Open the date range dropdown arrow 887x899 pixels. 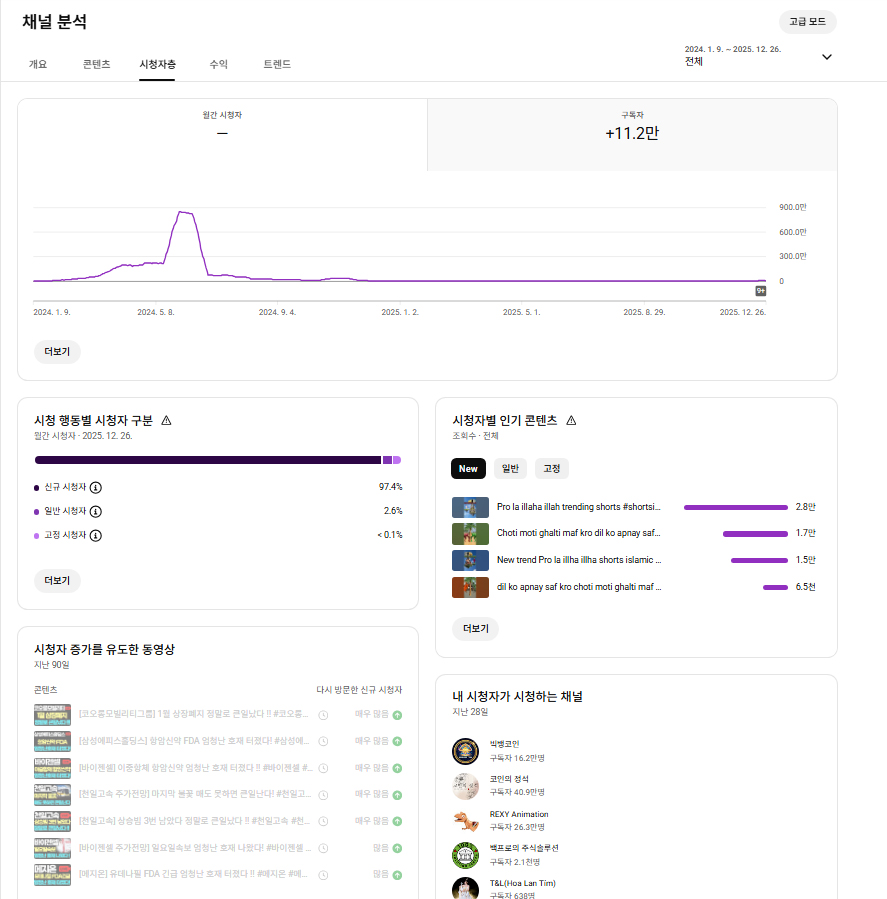point(826,57)
